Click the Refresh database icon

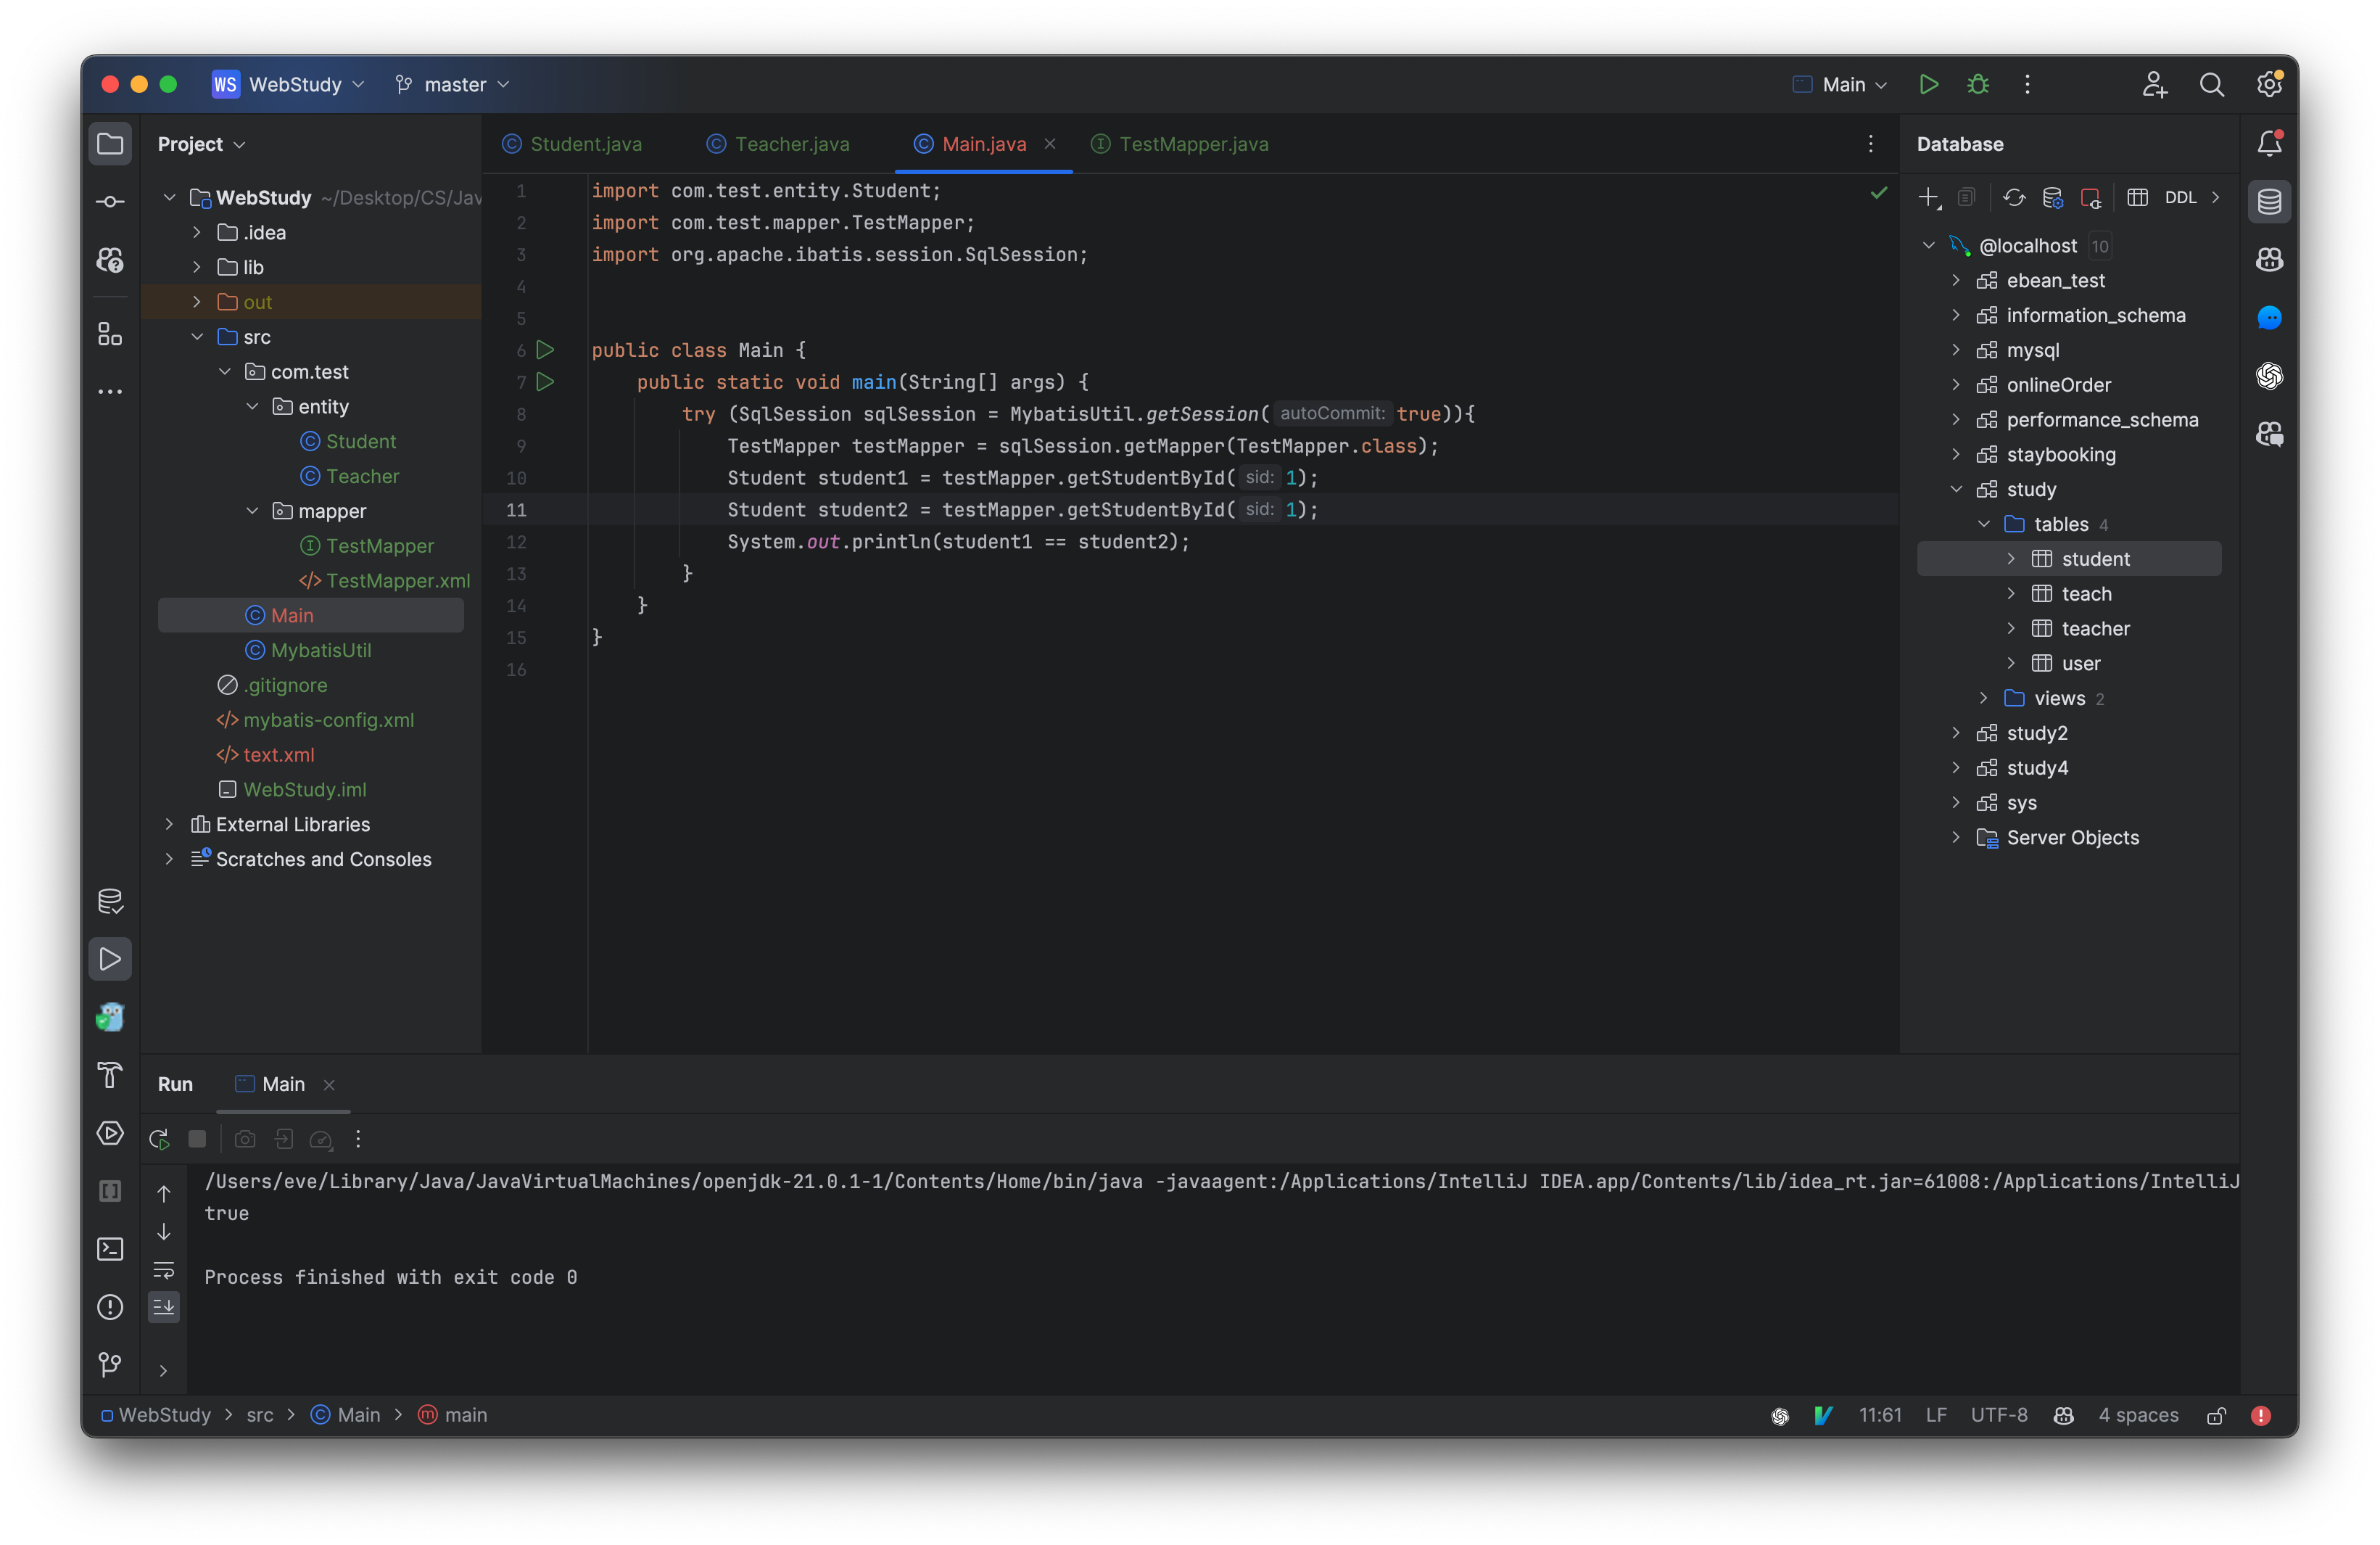click(2014, 198)
